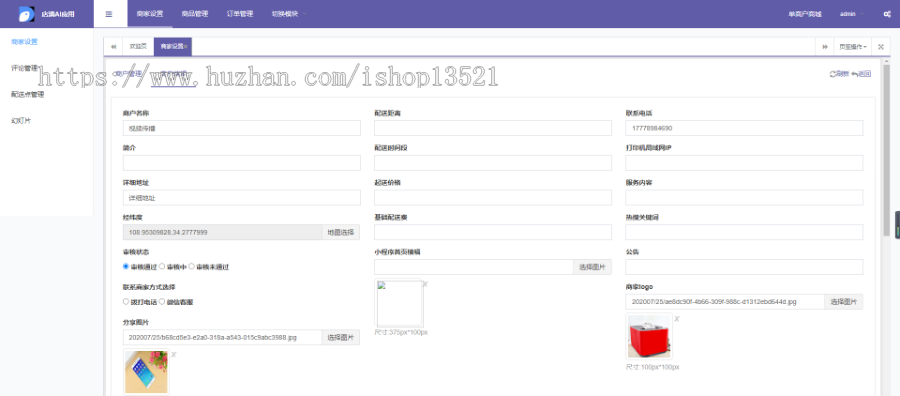Remove the 商家logo thumbnail with its x
Viewport: 900px width, 396px height.
coord(677,319)
